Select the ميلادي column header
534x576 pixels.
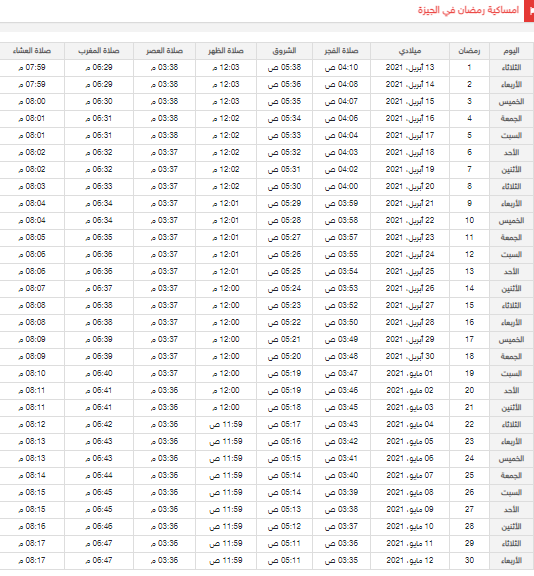[410, 51]
